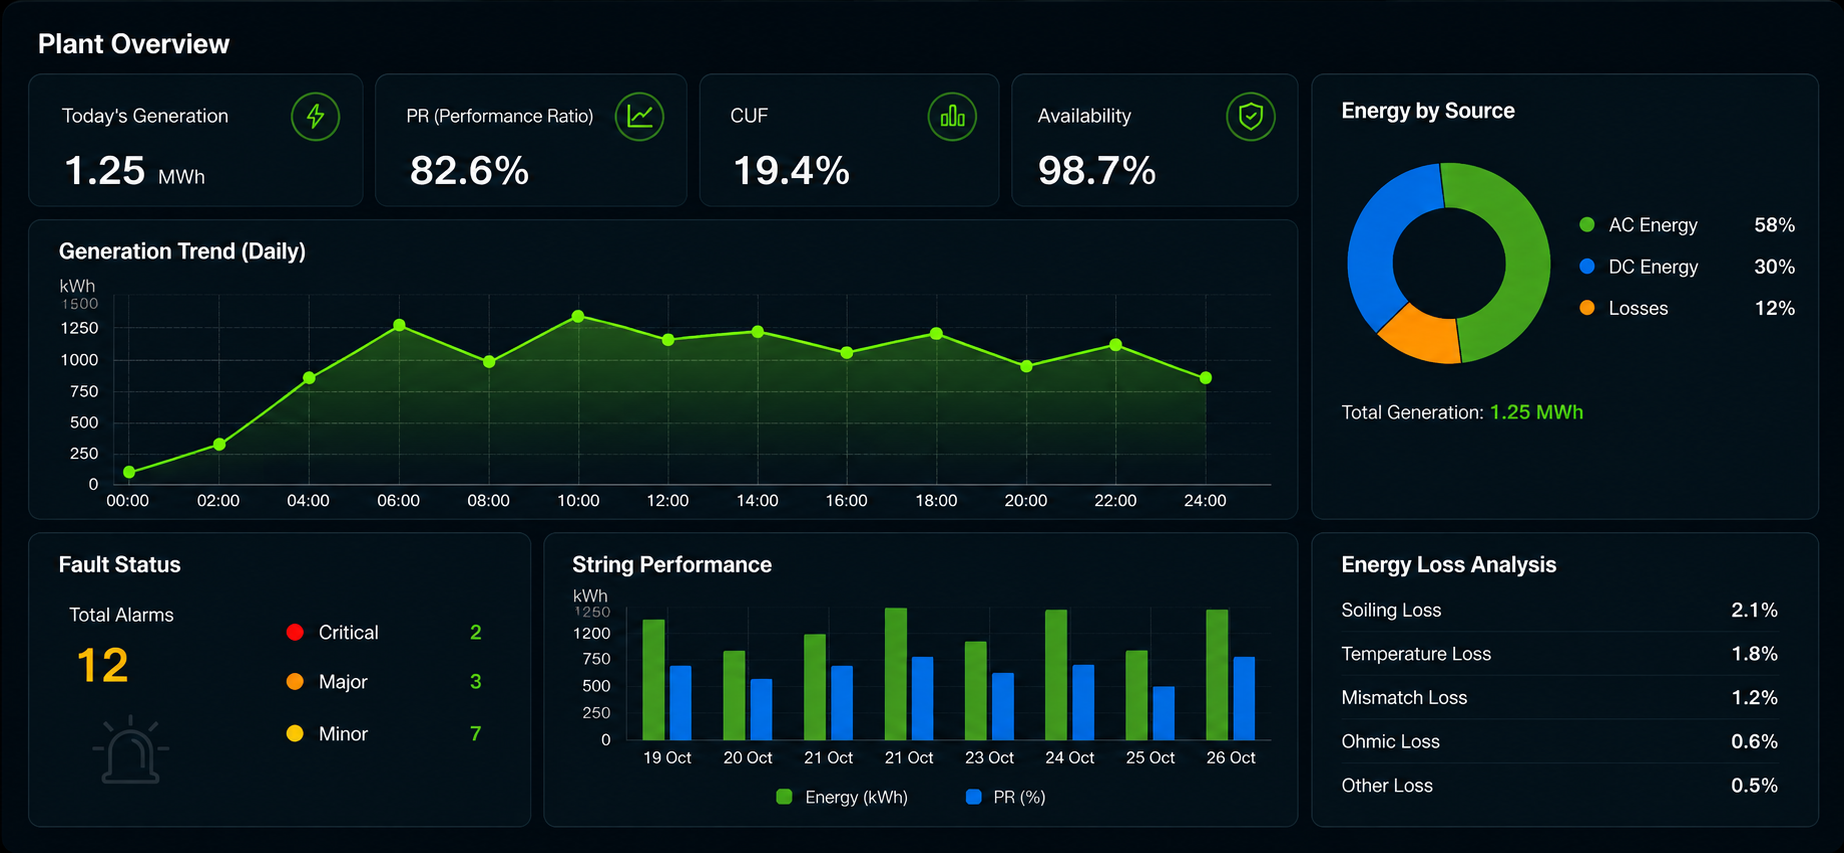Click the Today's Generation 1.25 value

pos(105,171)
